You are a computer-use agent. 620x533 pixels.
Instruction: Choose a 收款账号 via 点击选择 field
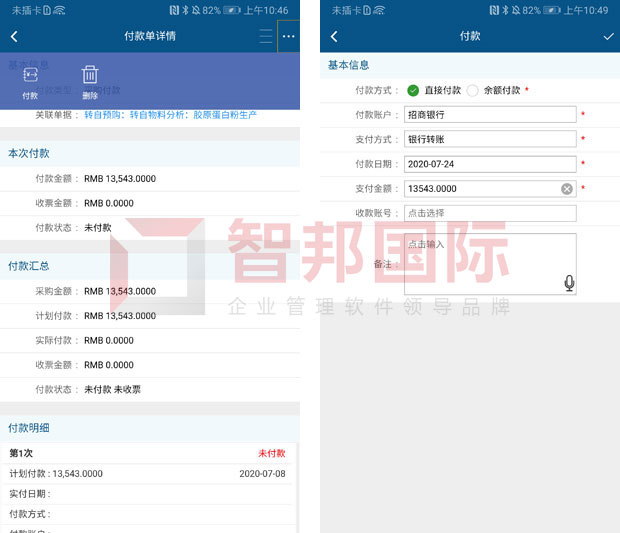coord(490,213)
